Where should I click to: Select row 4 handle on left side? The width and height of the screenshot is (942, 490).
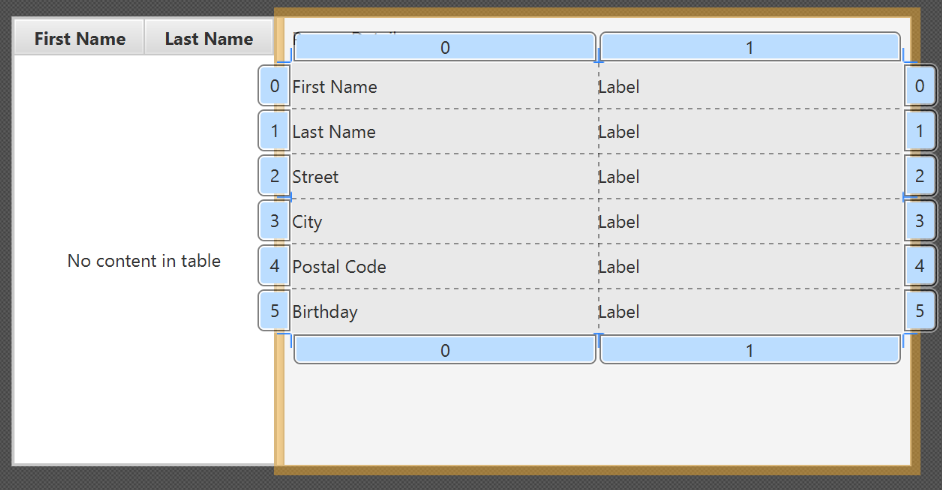pos(274,266)
